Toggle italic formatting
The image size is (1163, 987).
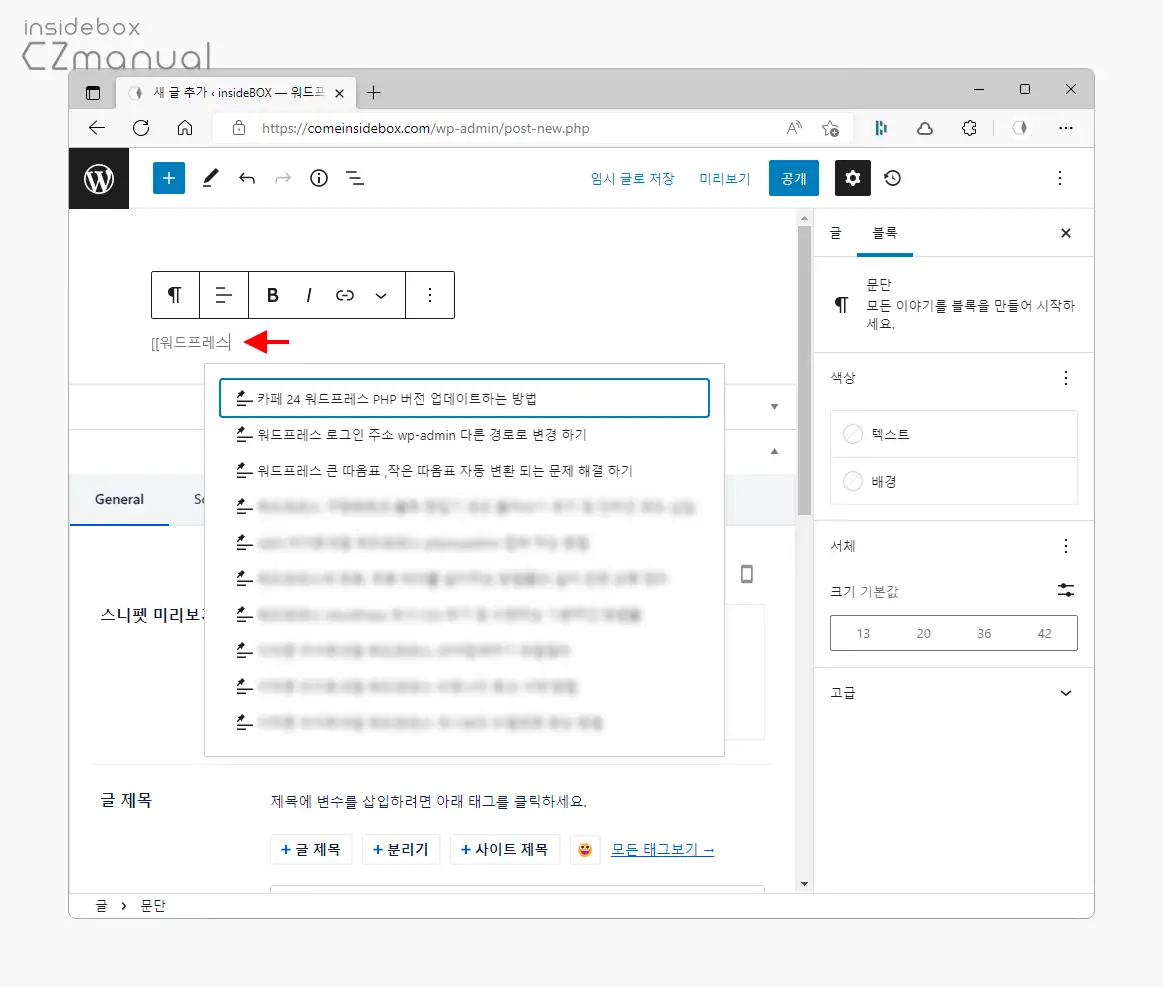click(x=309, y=295)
